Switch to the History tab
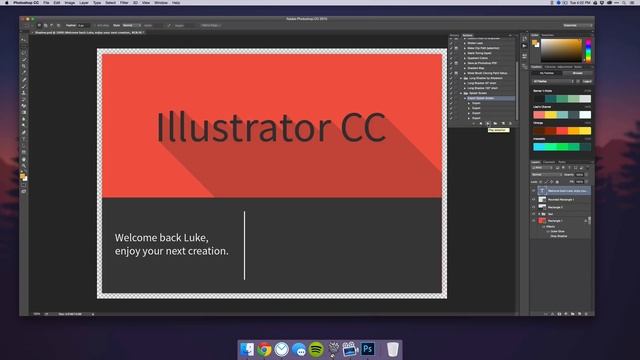This screenshot has height=360, width=640. point(454,35)
